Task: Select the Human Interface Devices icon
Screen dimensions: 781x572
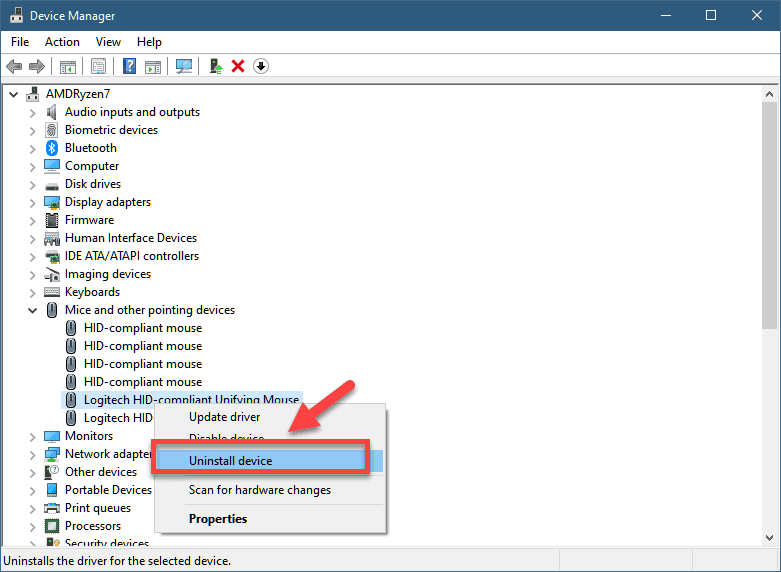Action: (x=52, y=239)
